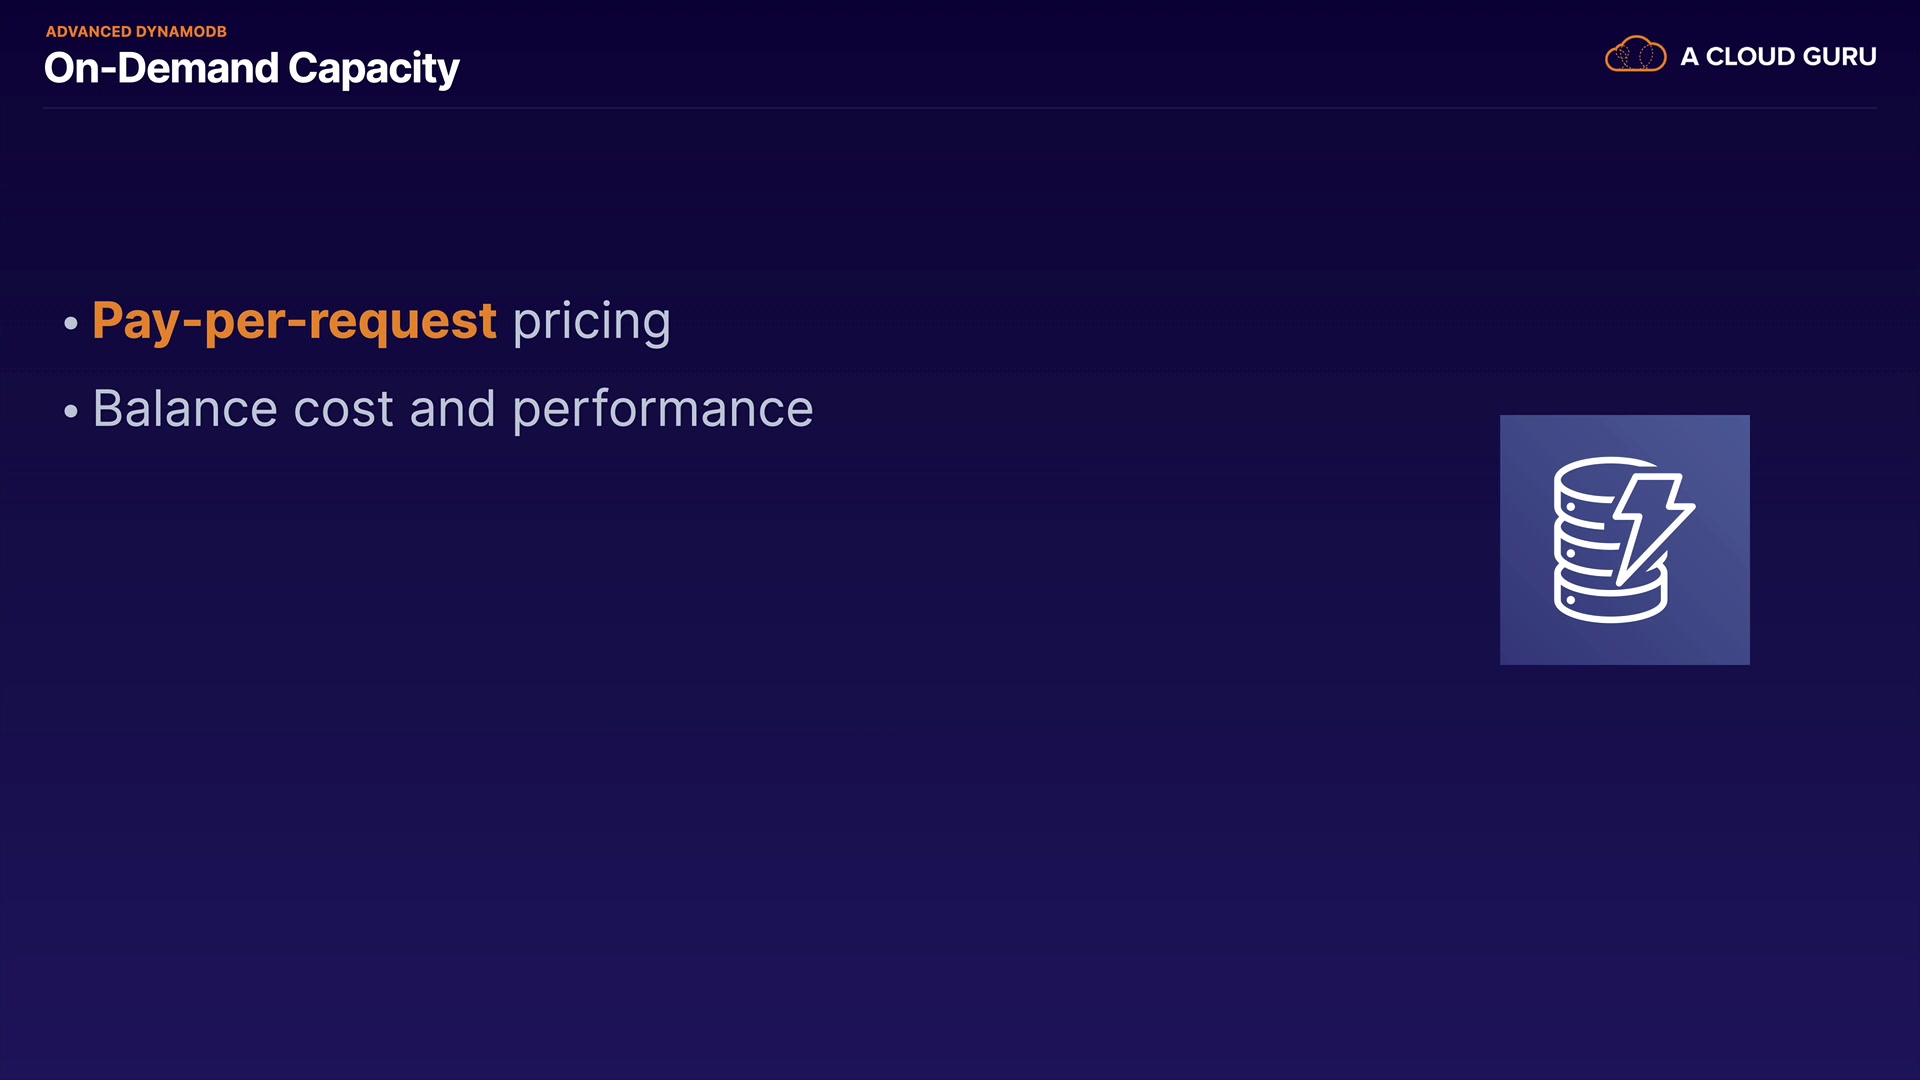
Task: Click the "ADVANCED DYNAMODB" section label
Action: click(136, 32)
